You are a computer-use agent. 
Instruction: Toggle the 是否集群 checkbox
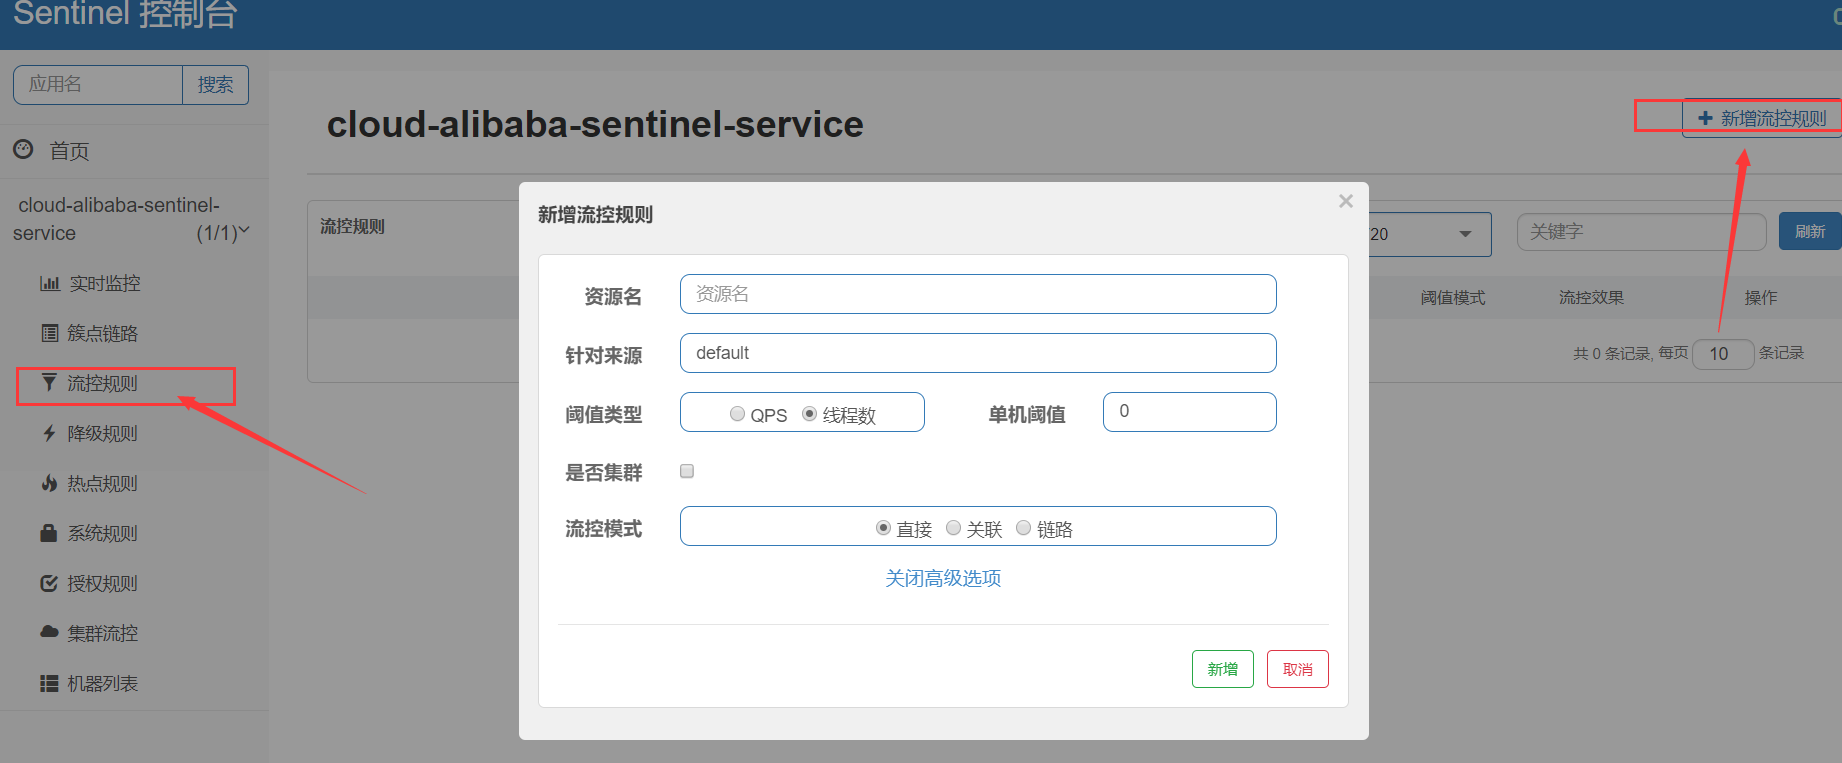coord(687,471)
